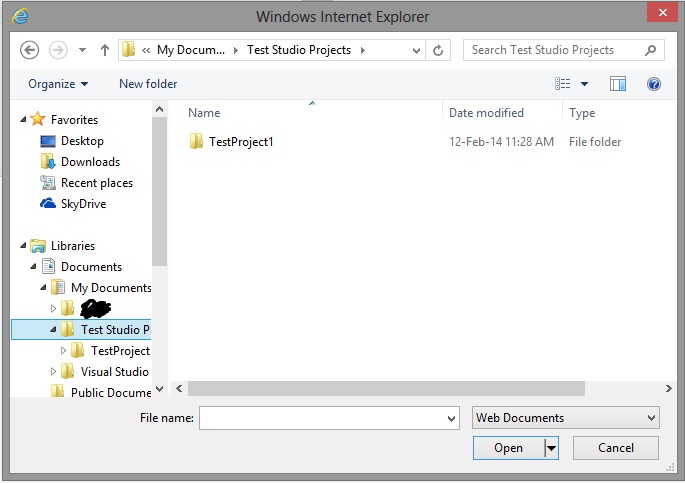Select Libraries in navigation pane
The image size is (685, 483).
(x=73, y=245)
